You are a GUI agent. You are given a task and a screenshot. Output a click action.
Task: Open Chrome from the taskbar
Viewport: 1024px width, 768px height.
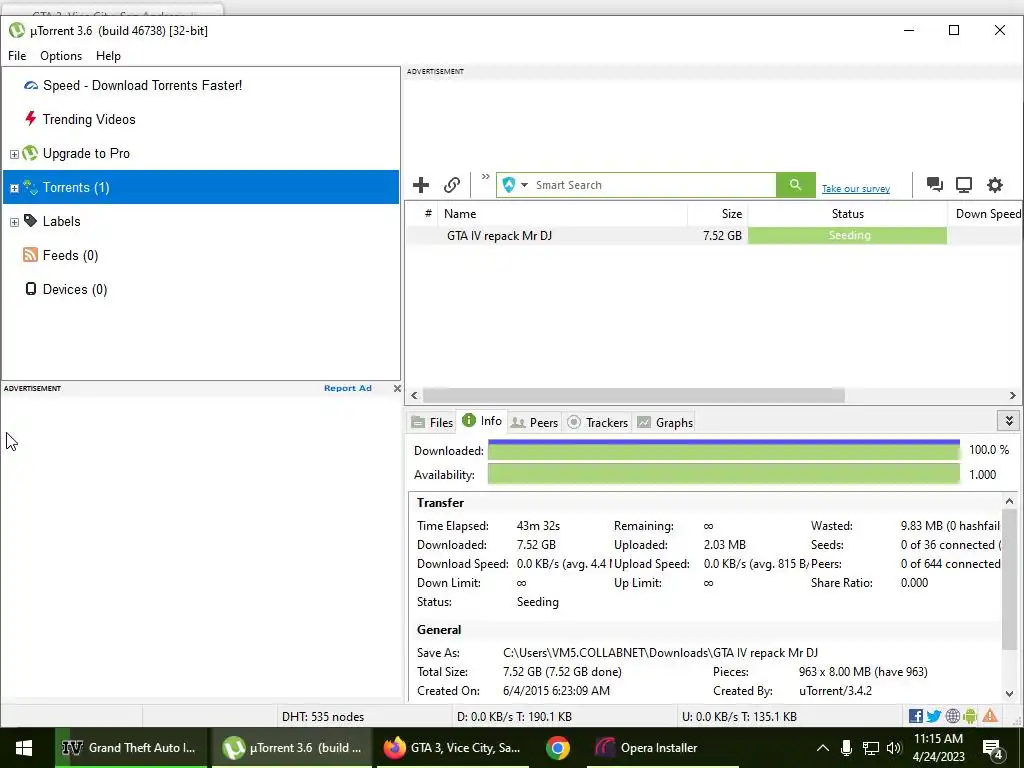[x=558, y=748]
